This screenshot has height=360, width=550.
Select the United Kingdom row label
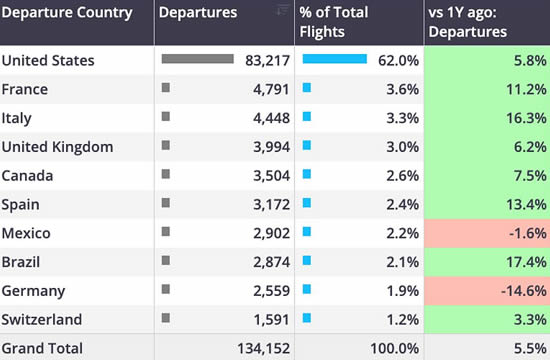pos(58,147)
